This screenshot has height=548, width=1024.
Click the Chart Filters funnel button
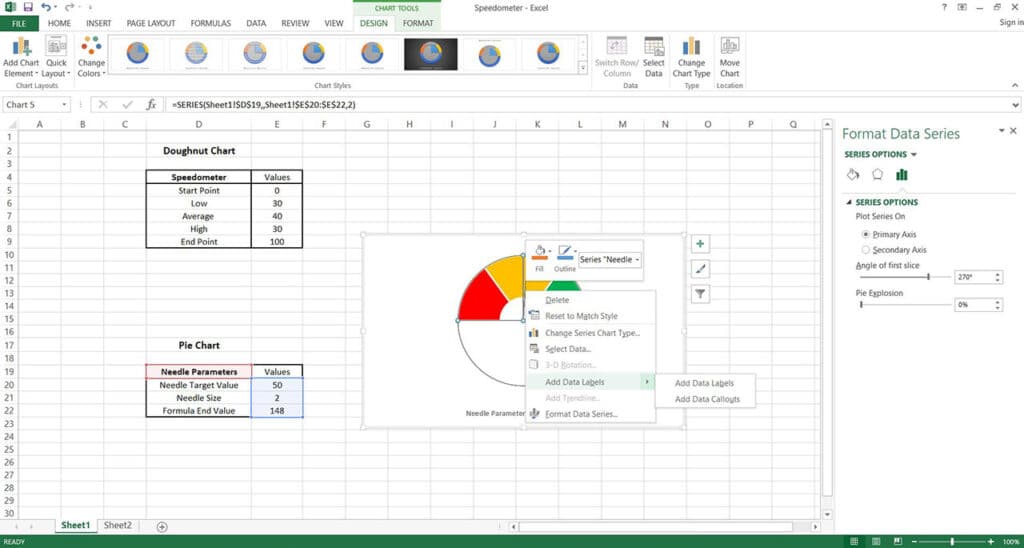(700, 294)
